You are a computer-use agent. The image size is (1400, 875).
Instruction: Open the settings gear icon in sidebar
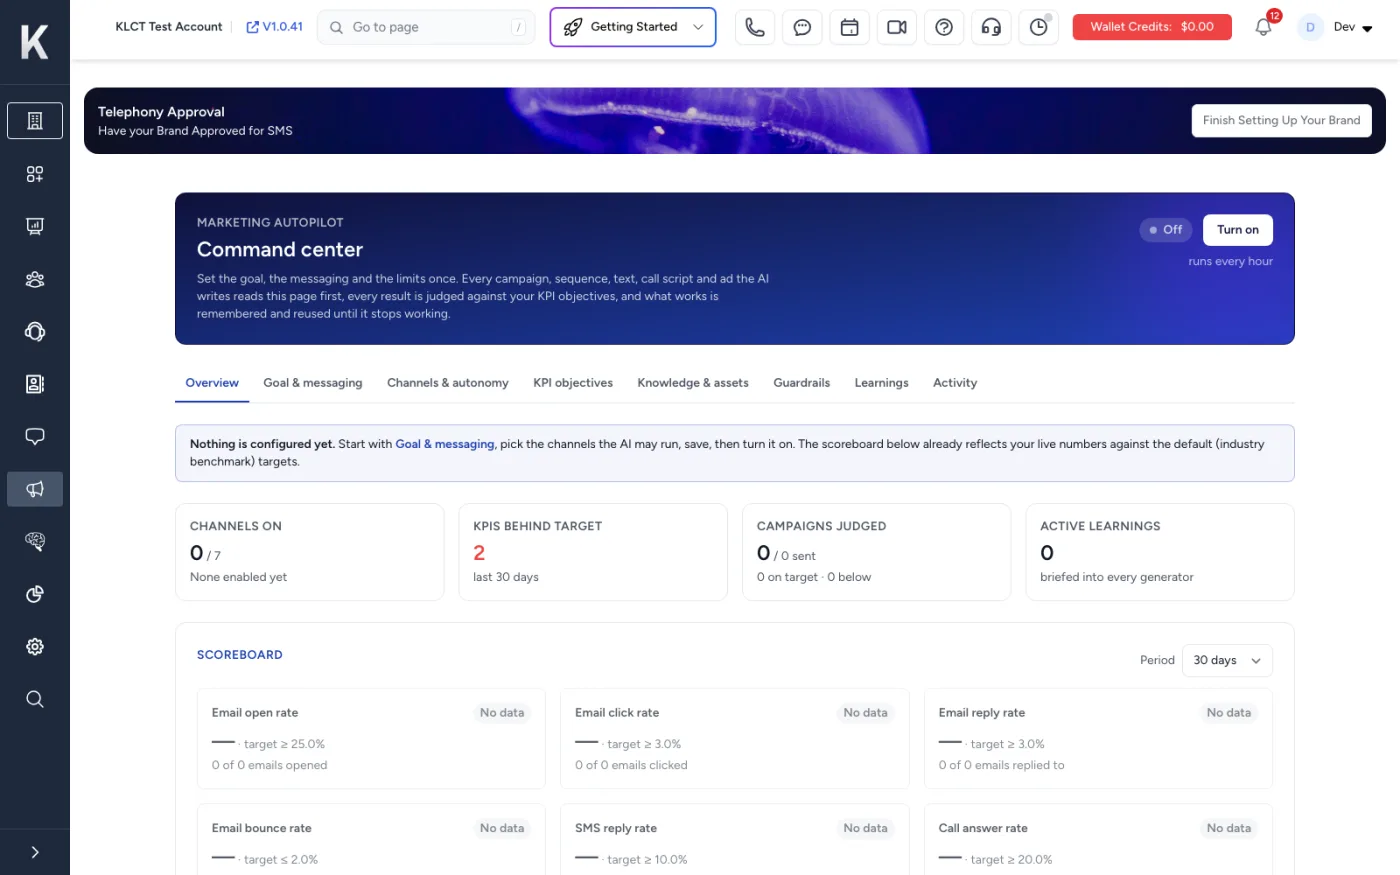(x=35, y=646)
